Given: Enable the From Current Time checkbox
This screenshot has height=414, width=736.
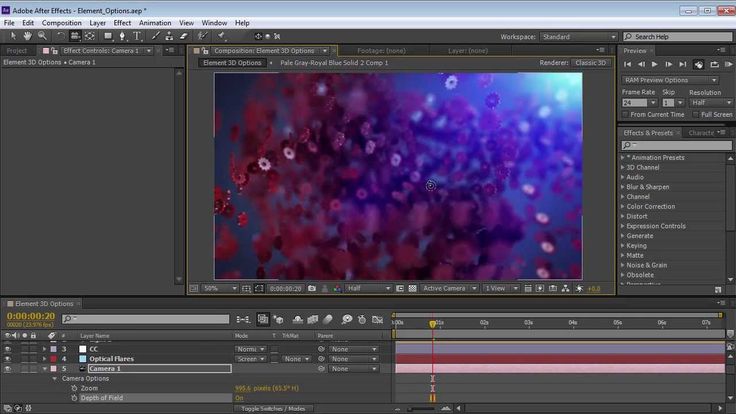Looking at the screenshot, I should pyautogui.click(x=625, y=114).
